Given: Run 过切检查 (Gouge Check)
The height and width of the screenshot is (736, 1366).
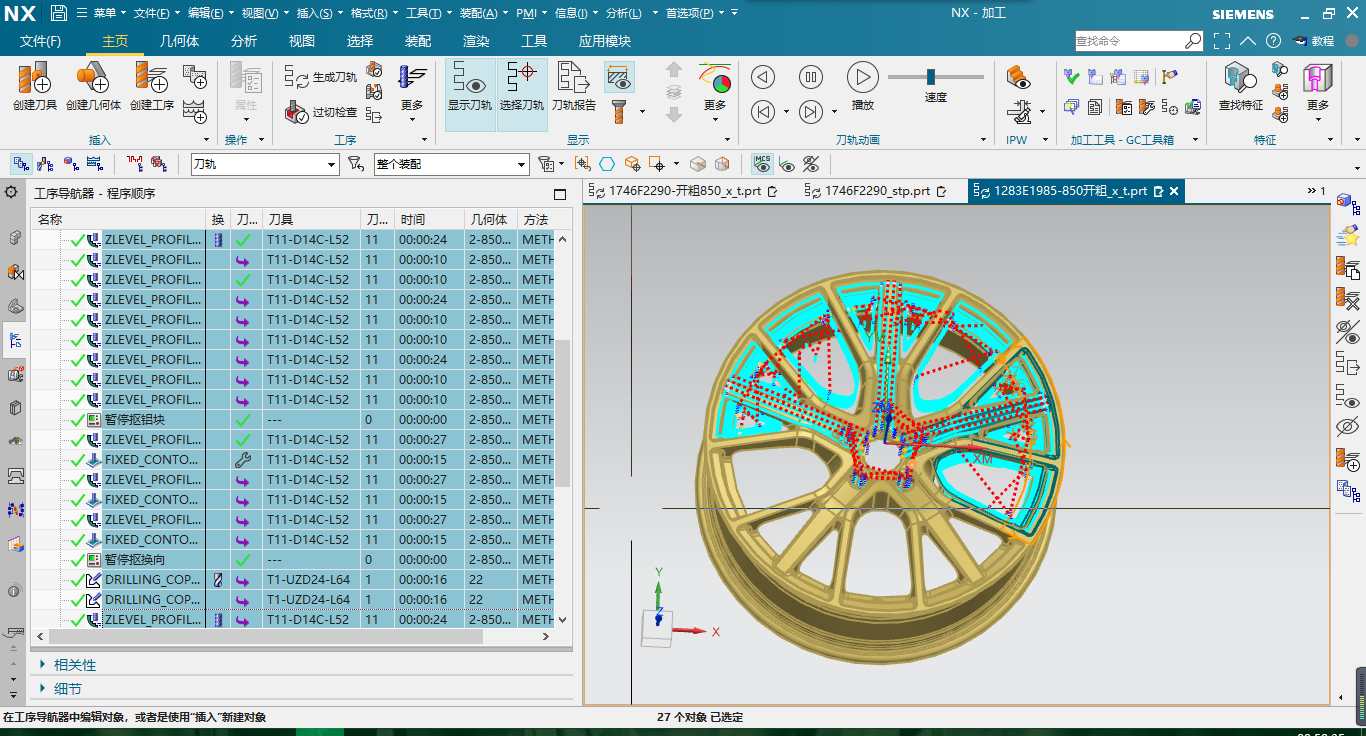Looking at the screenshot, I should tap(320, 112).
